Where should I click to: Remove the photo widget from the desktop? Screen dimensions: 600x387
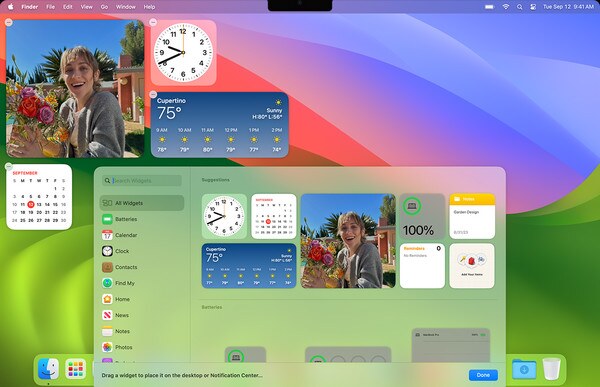click(9, 23)
